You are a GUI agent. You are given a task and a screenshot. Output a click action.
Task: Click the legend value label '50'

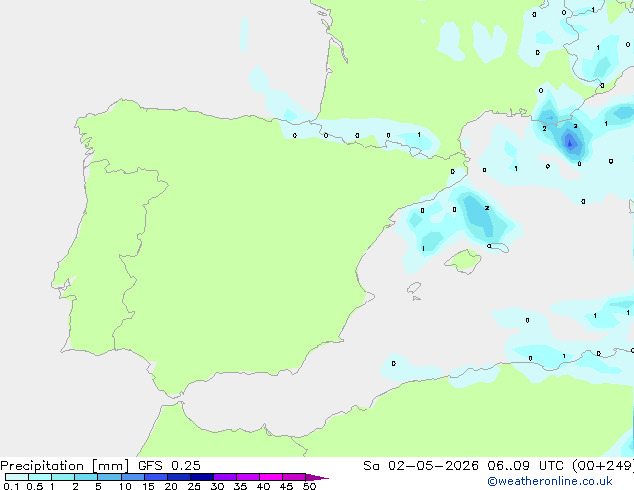tap(309, 486)
